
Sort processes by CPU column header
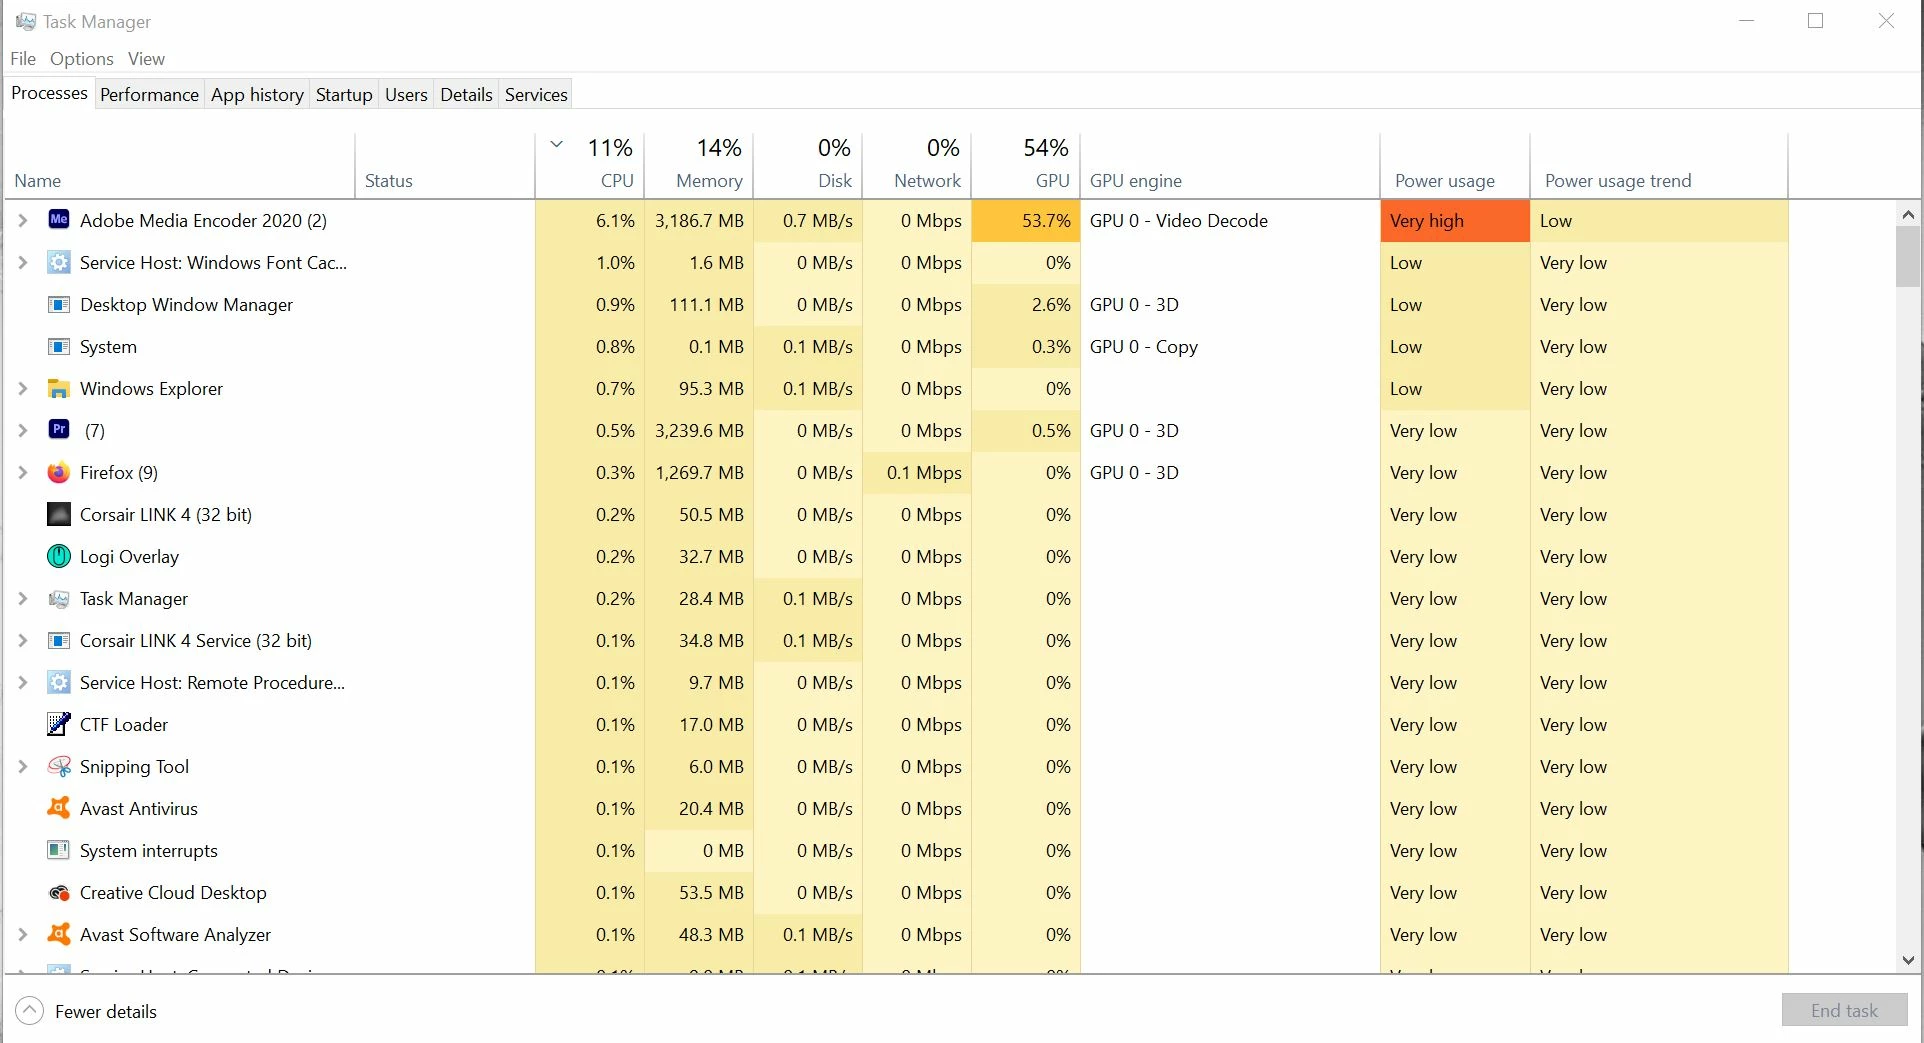pyautogui.click(x=590, y=165)
